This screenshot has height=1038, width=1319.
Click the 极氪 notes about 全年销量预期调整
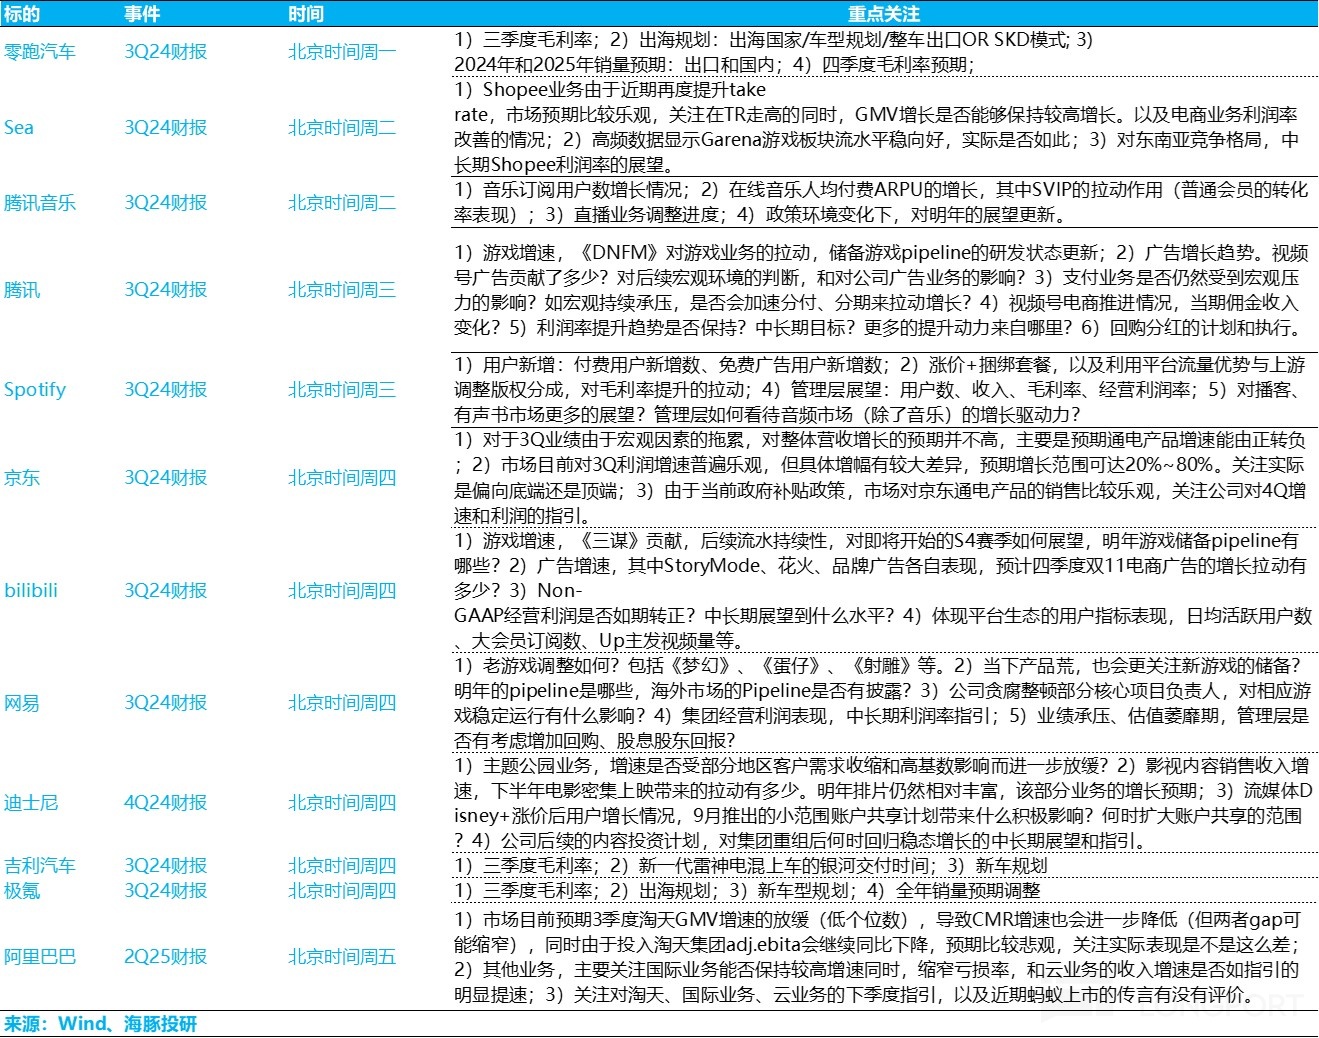click(747, 891)
